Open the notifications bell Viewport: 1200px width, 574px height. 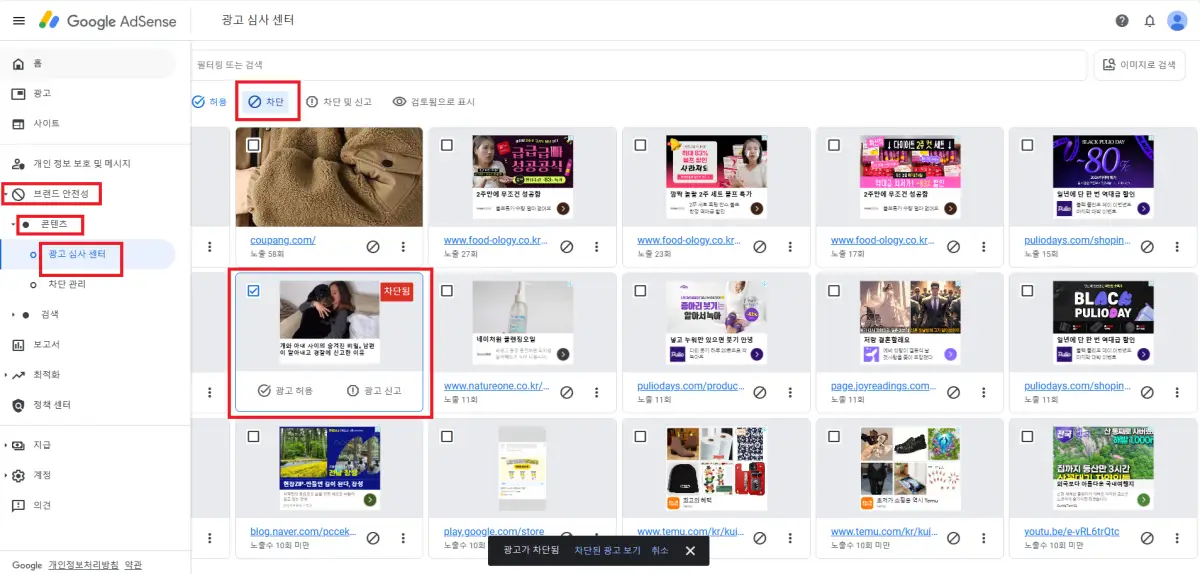1149,21
